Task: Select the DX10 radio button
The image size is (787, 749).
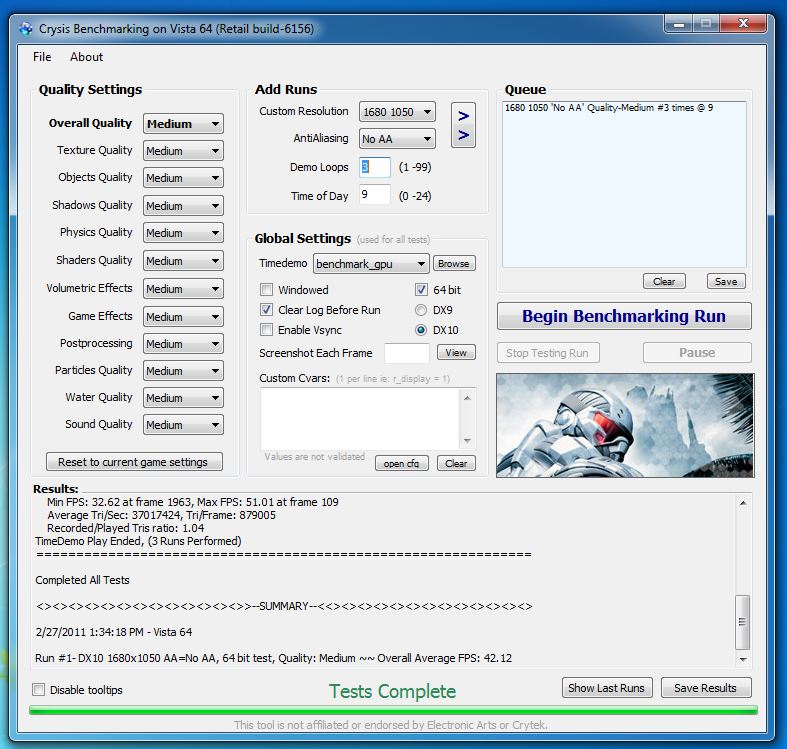Action: [x=421, y=330]
